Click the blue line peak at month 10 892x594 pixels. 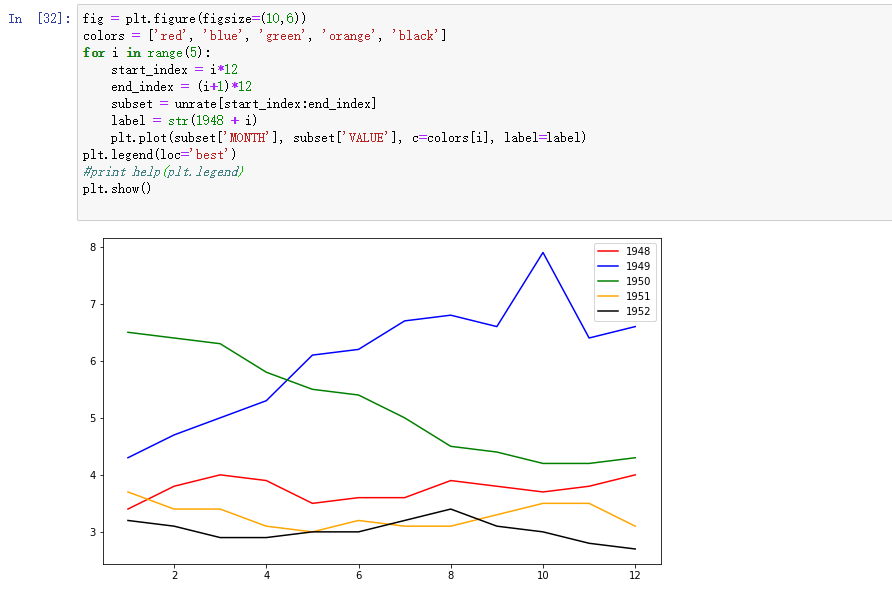click(x=543, y=253)
